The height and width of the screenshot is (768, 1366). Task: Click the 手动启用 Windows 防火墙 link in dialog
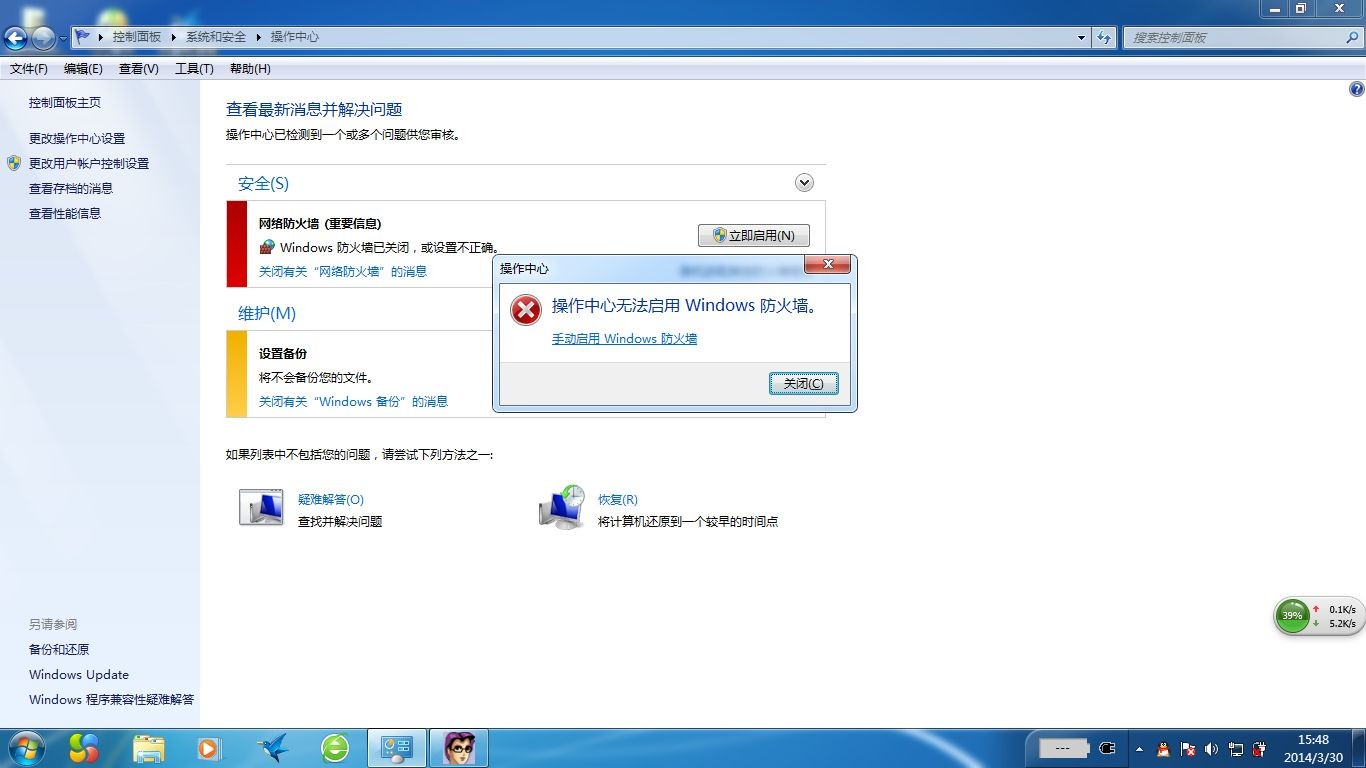(624, 339)
